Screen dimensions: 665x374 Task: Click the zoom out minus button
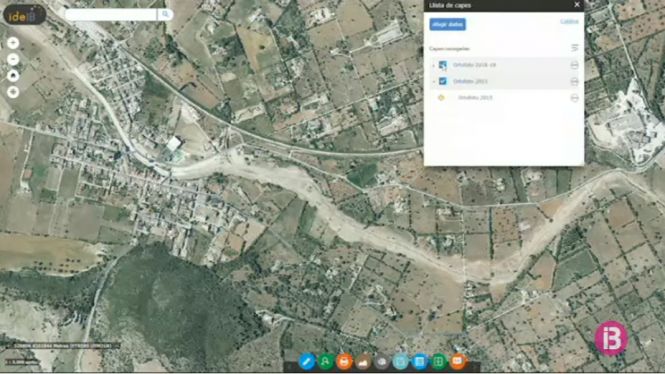[13, 59]
